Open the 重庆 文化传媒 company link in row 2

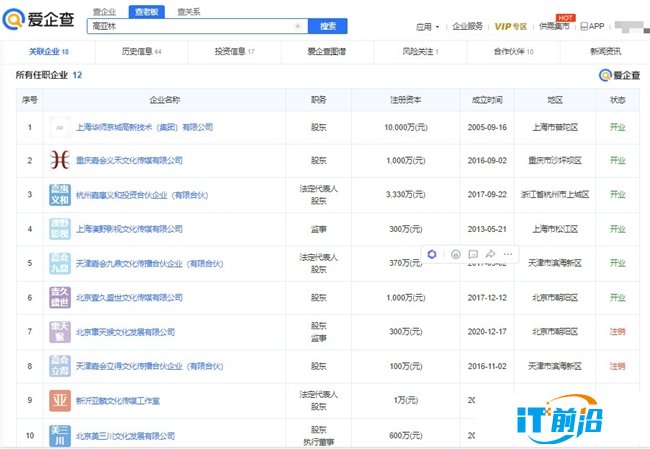tap(129, 160)
